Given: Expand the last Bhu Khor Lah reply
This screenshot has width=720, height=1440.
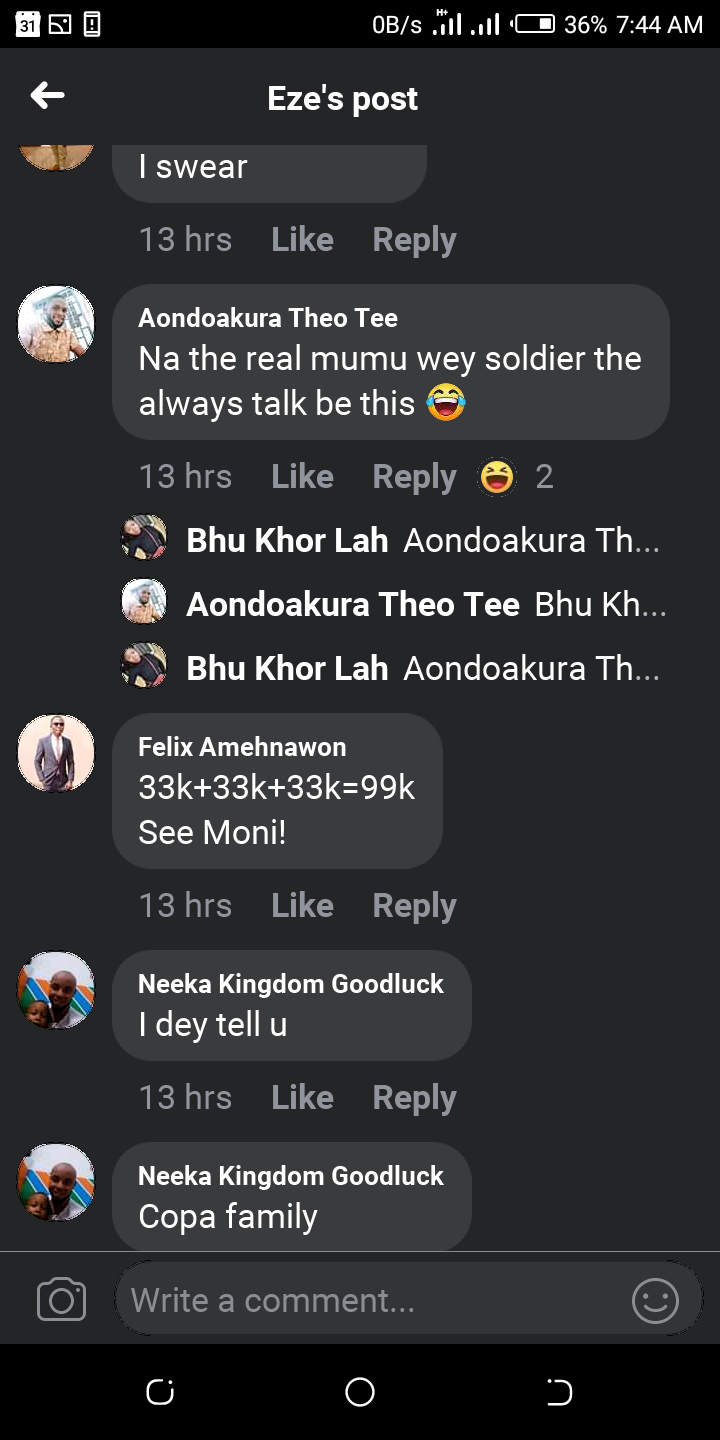Looking at the screenshot, I should pos(423,669).
